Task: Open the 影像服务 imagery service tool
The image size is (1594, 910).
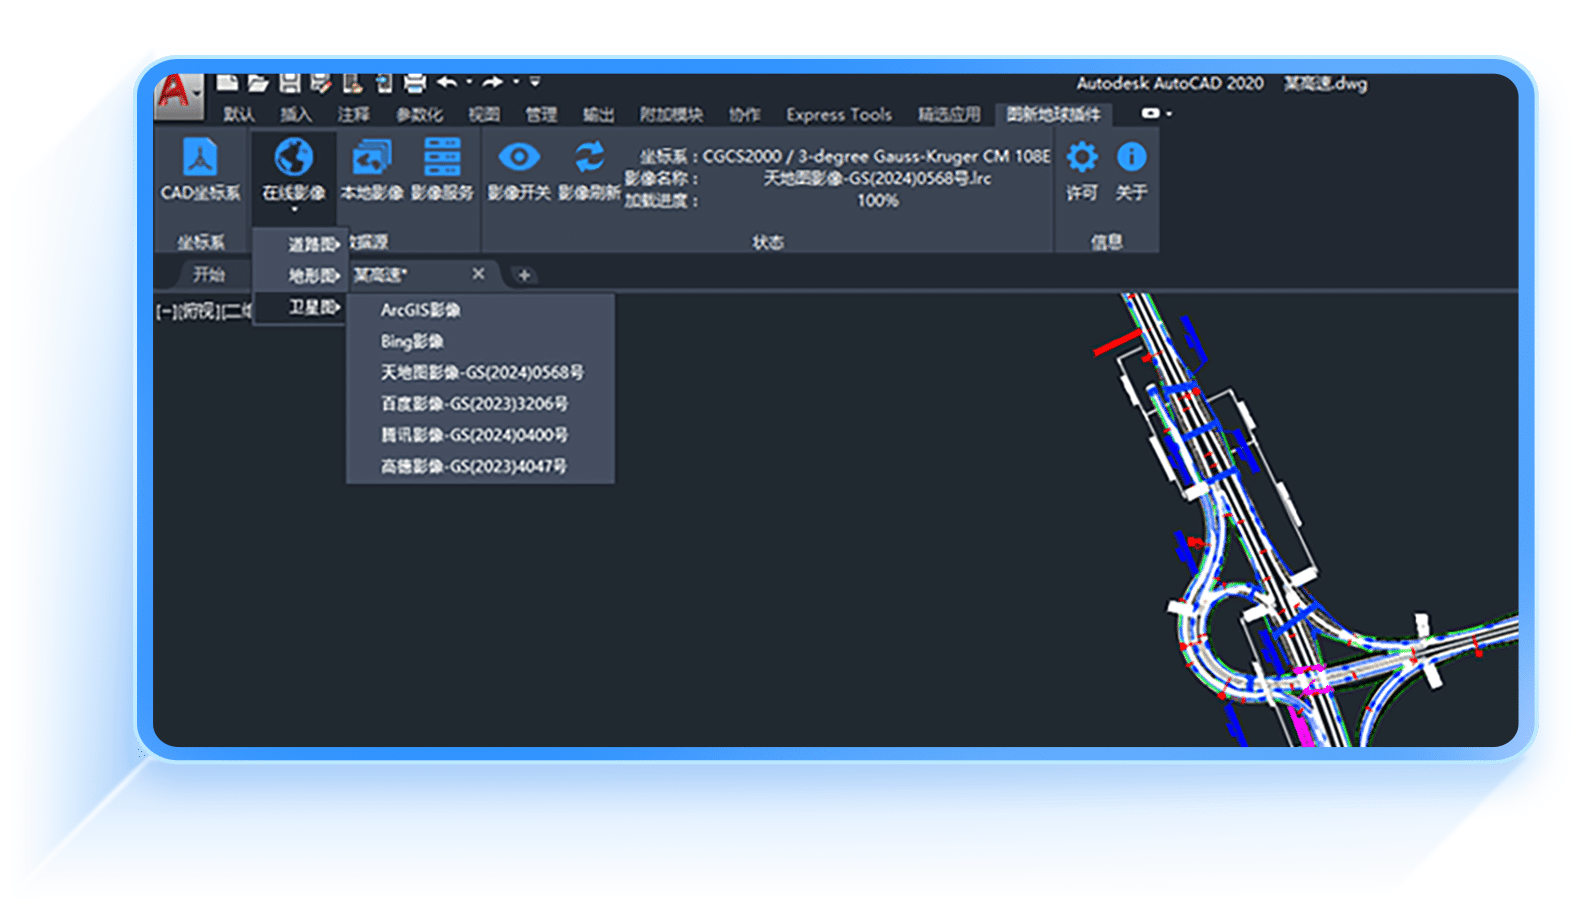Action: pos(441,169)
